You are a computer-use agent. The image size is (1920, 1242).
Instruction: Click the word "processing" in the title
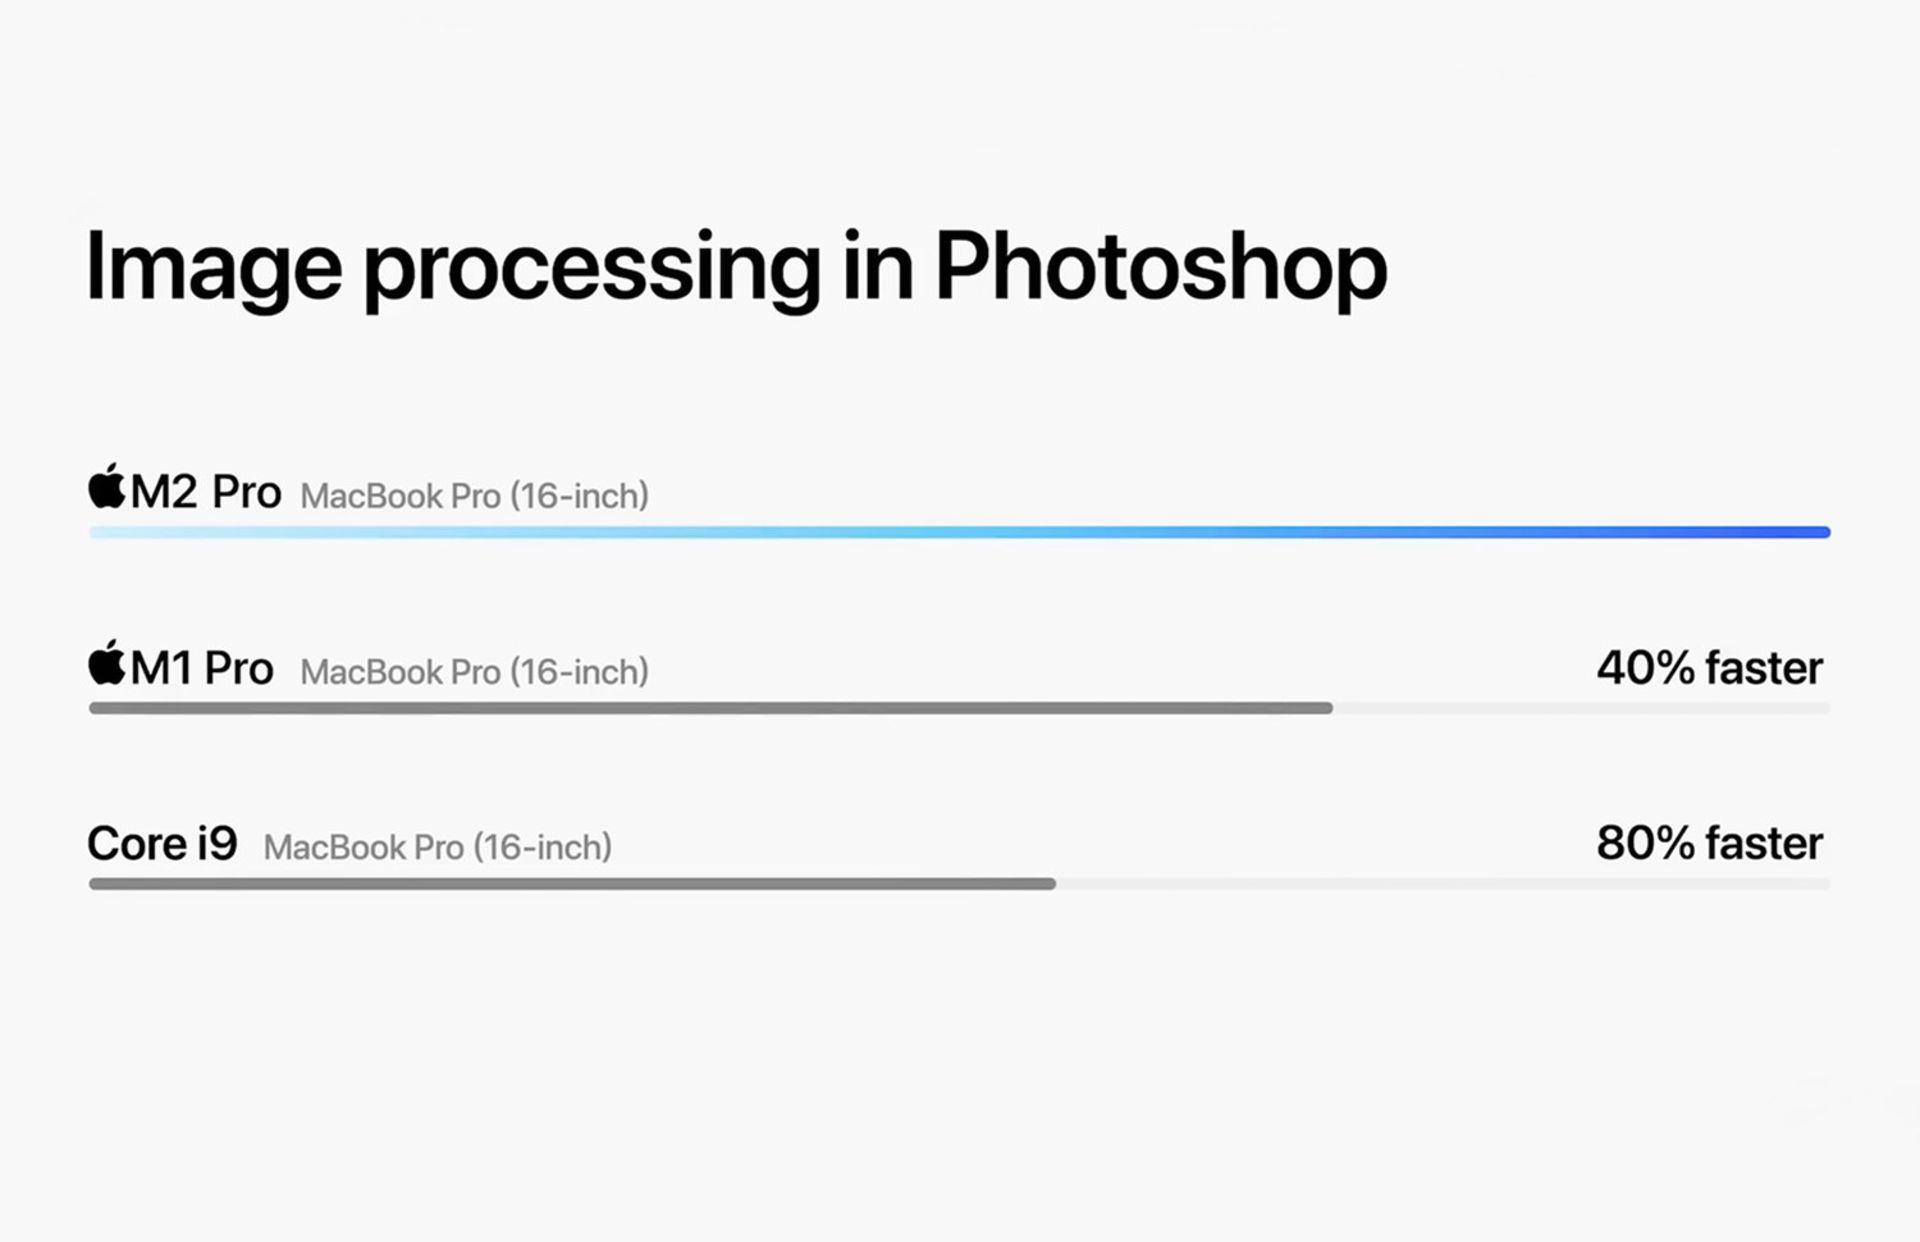[591, 268]
